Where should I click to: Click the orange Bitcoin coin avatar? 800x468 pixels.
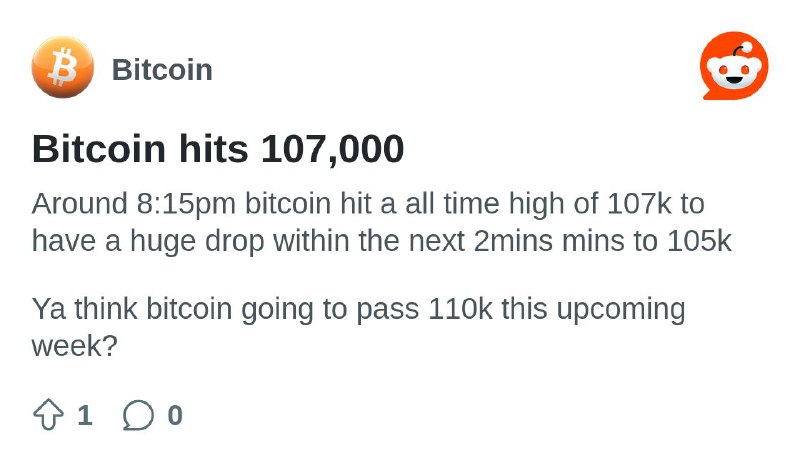point(63,67)
